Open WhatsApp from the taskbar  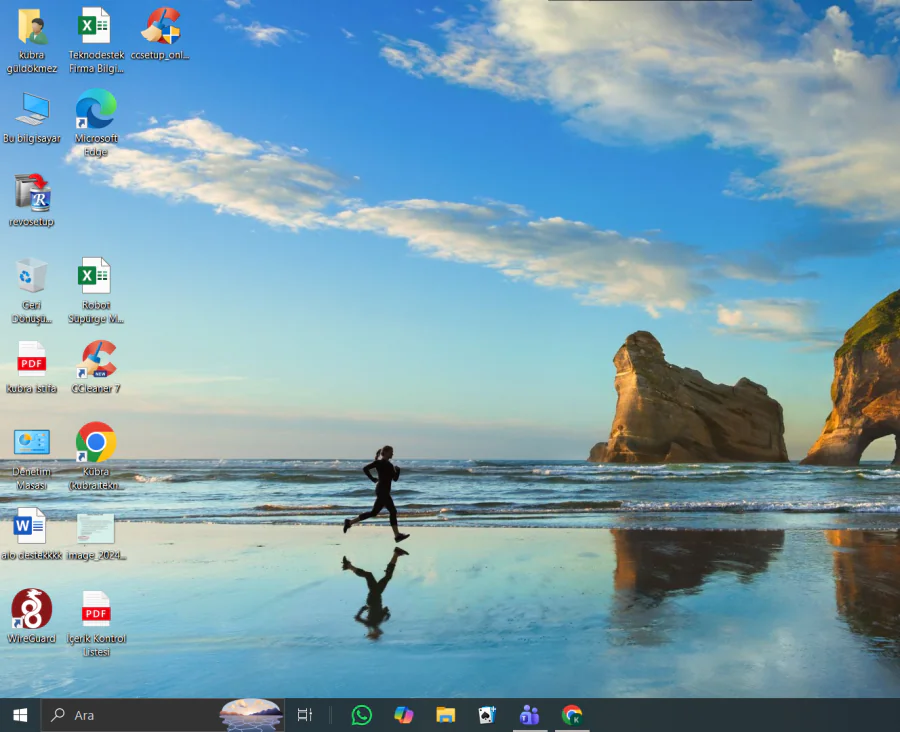tap(361, 715)
